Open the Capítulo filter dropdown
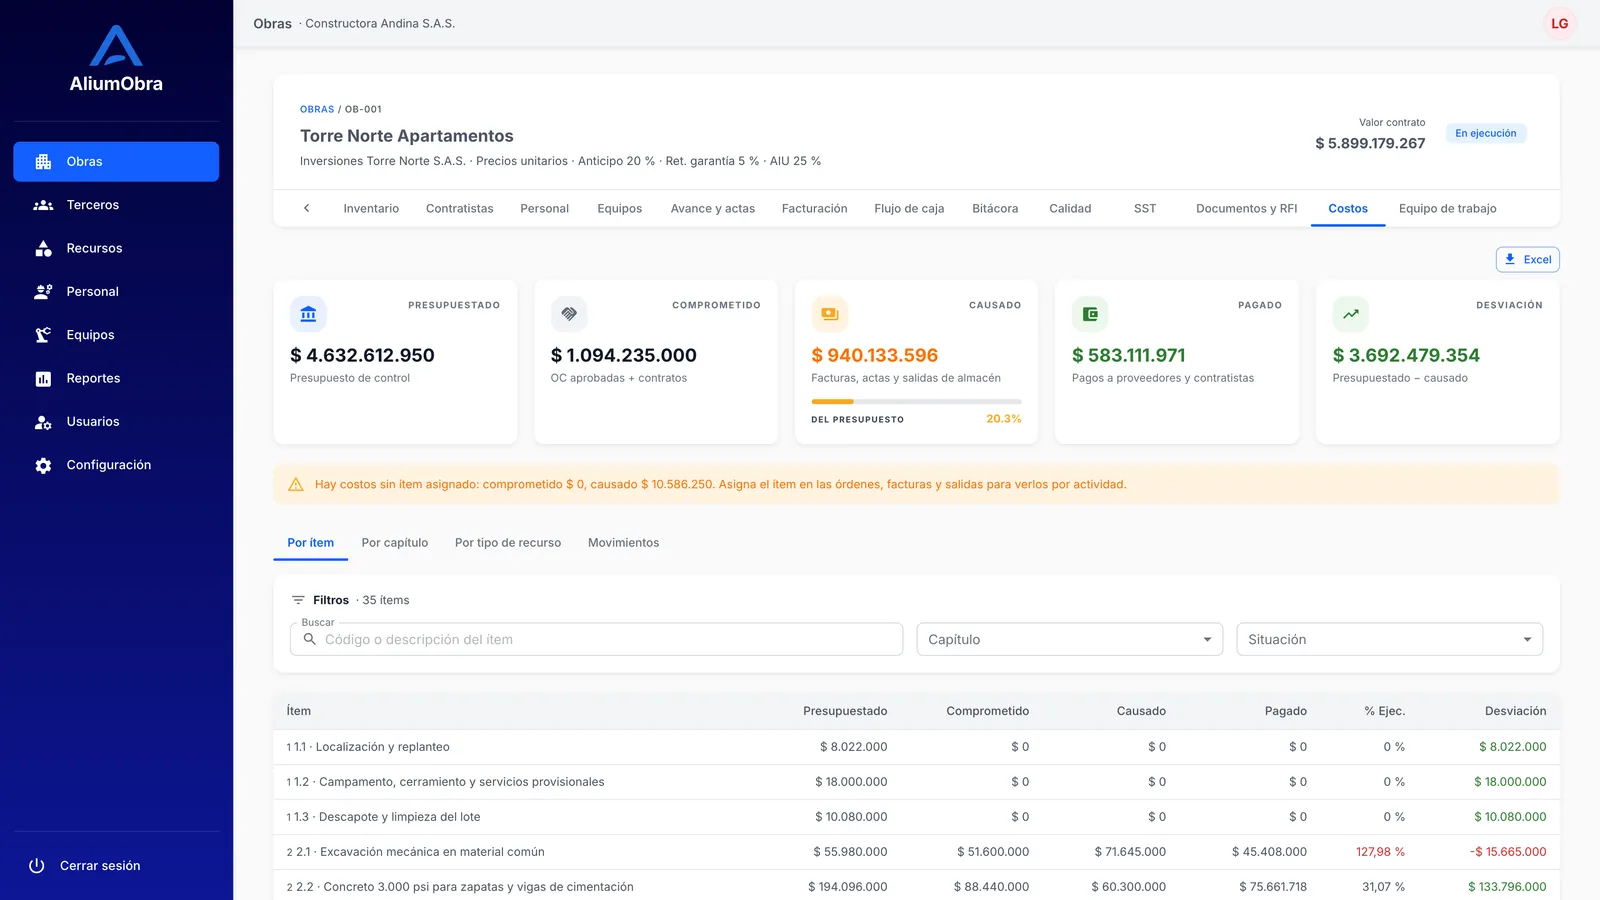The width and height of the screenshot is (1600, 900). 1070,640
